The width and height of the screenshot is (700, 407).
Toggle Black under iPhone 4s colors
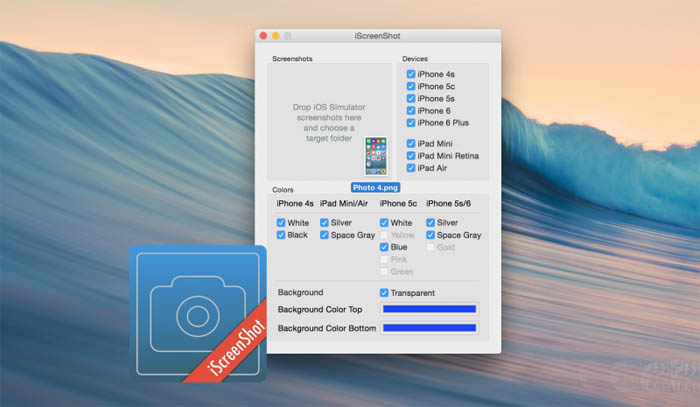(x=281, y=235)
